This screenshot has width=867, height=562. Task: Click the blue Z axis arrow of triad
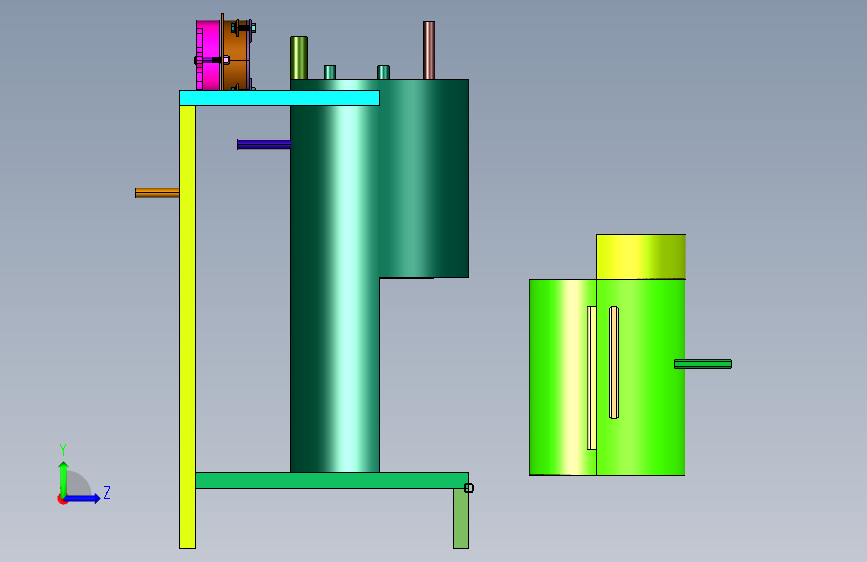pos(82,498)
